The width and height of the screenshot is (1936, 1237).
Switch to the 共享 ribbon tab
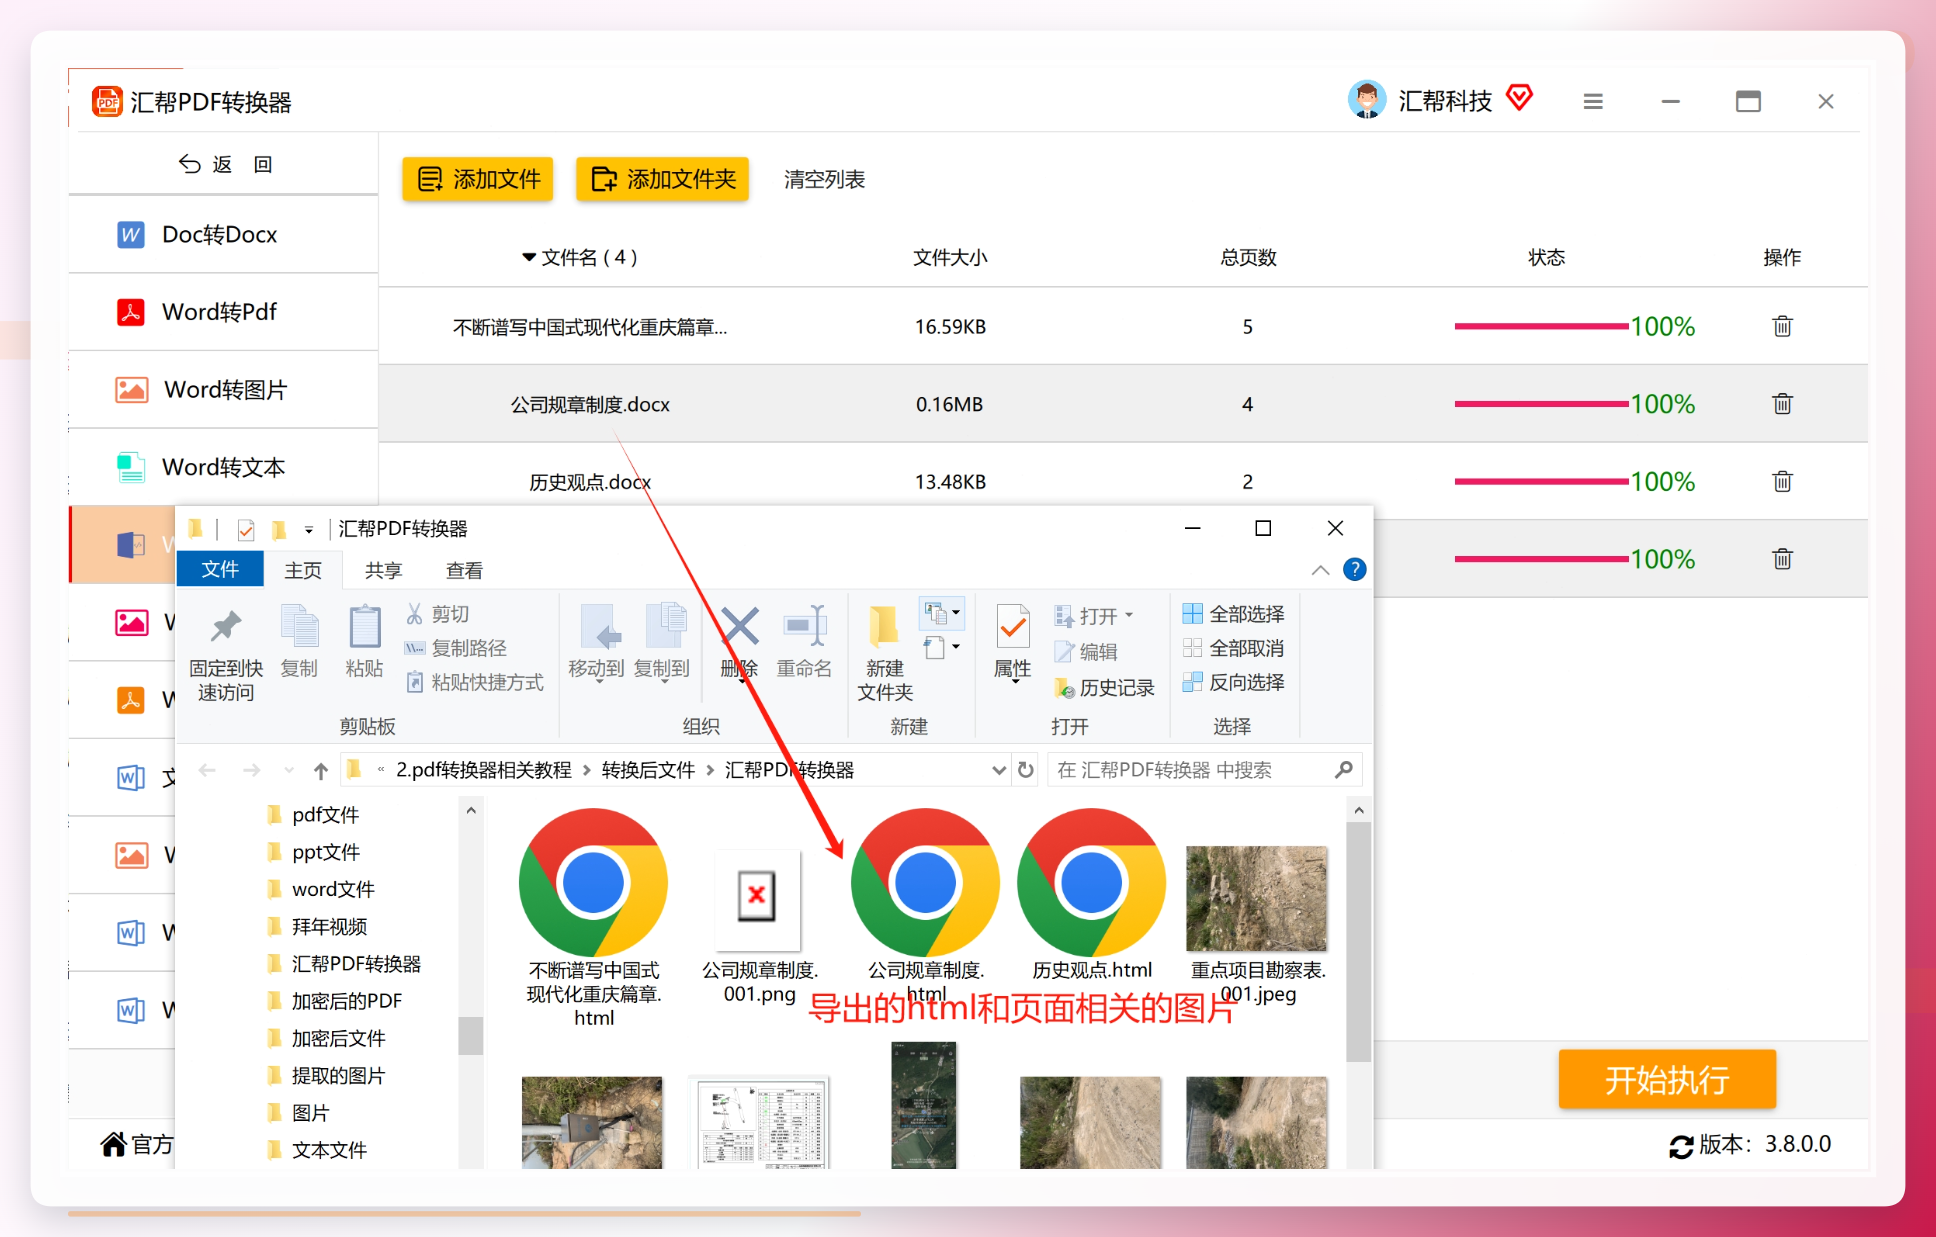(383, 570)
